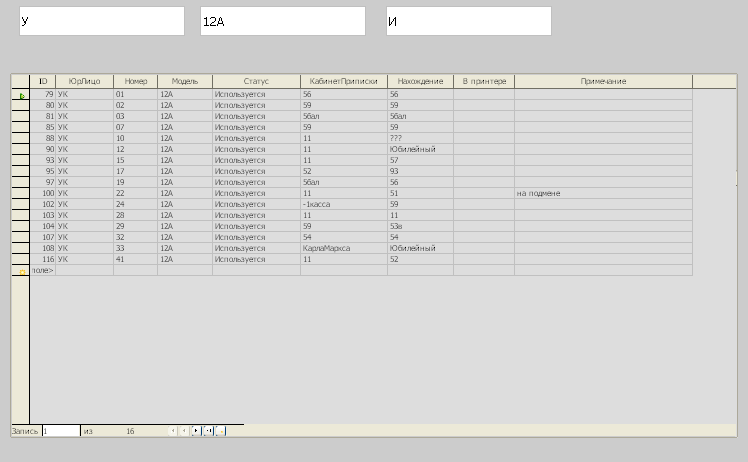Click the new record navigation button
This screenshot has width=748, height=462.
(221, 431)
